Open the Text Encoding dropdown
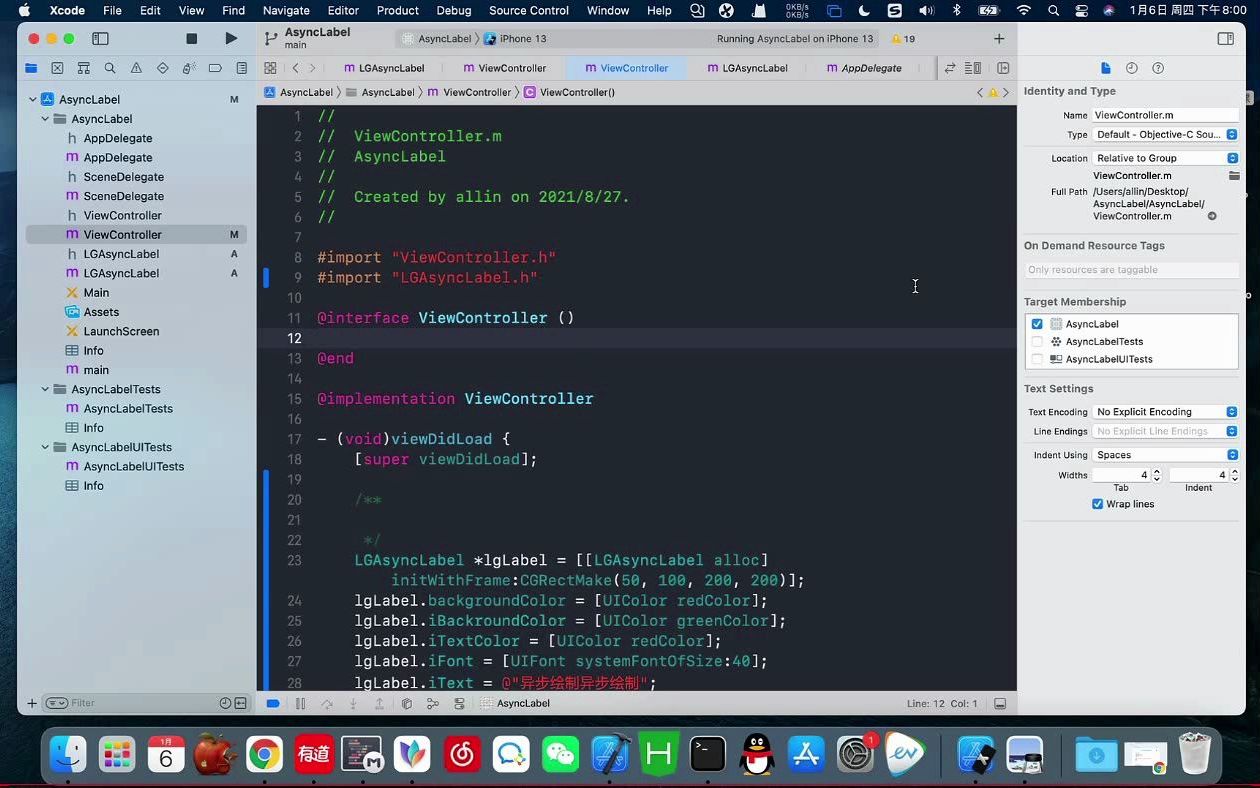Image resolution: width=1260 pixels, height=788 pixels. point(1165,411)
